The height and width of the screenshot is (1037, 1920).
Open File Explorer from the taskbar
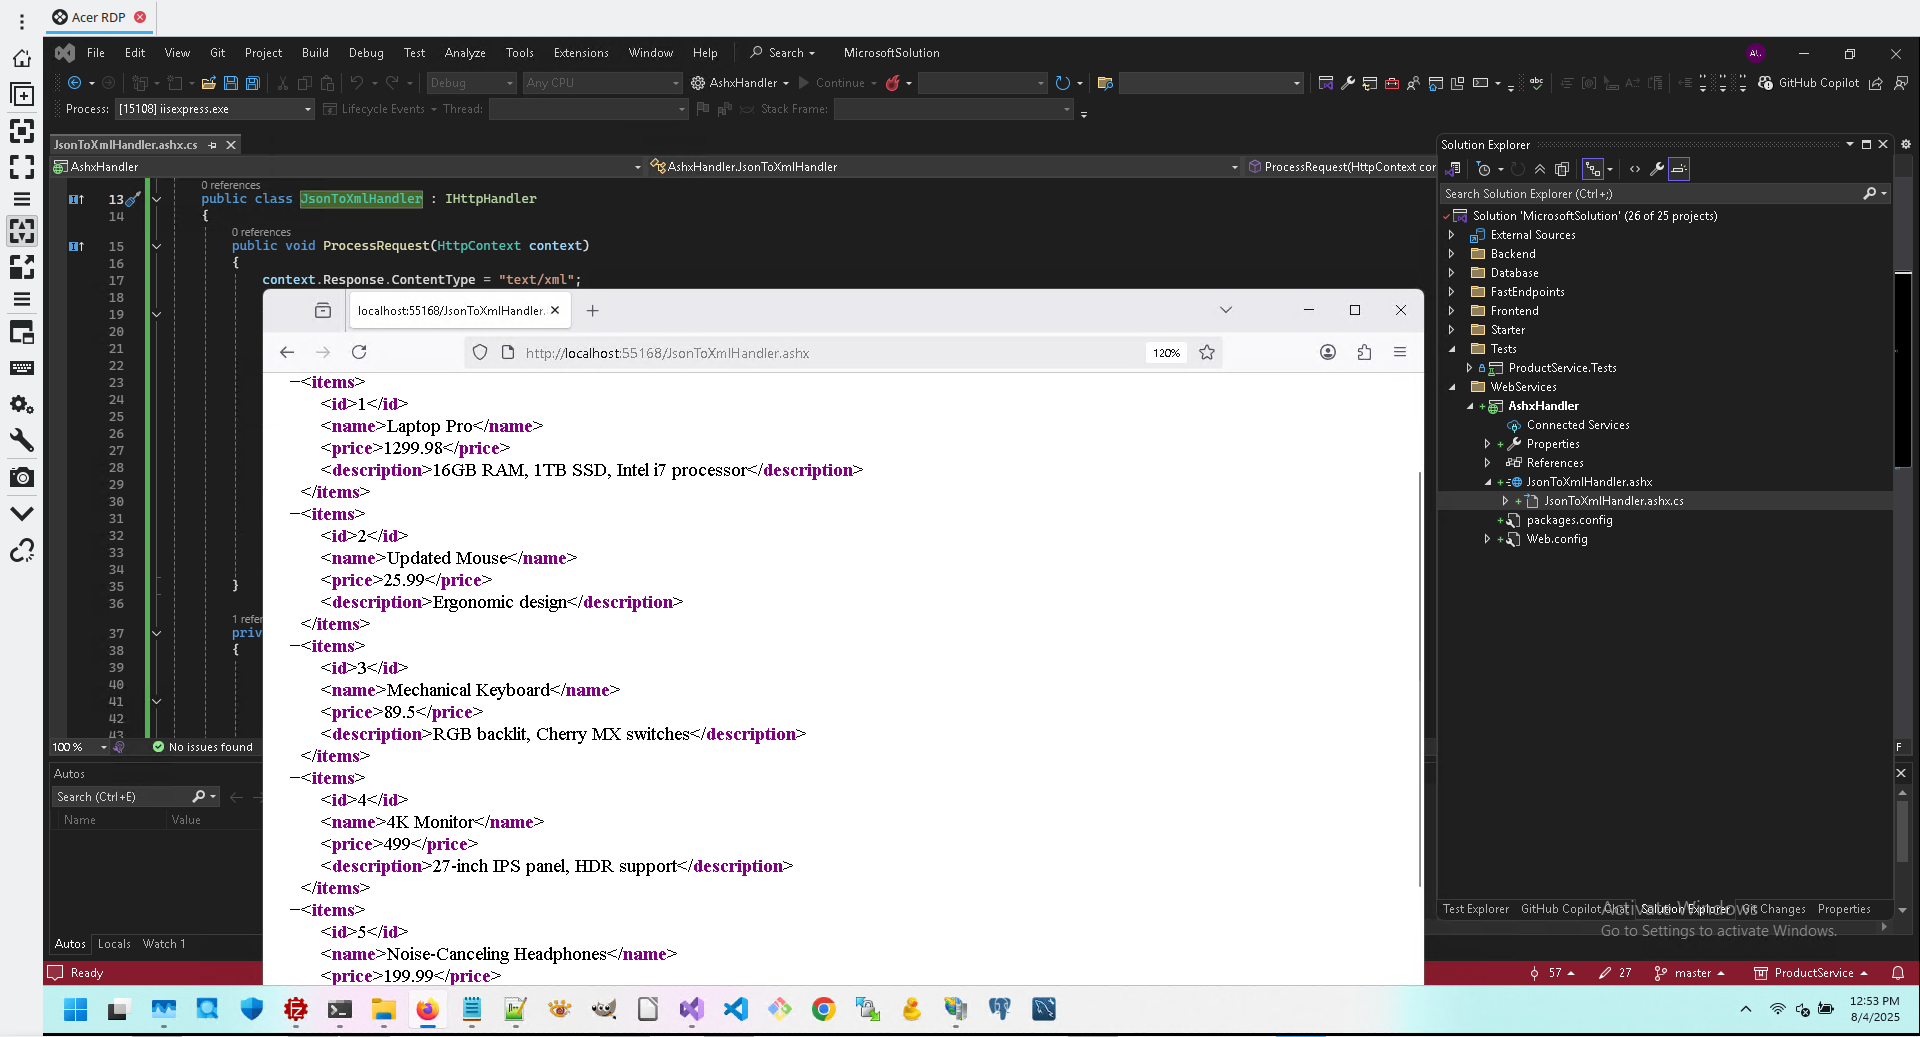pyautogui.click(x=383, y=1009)
